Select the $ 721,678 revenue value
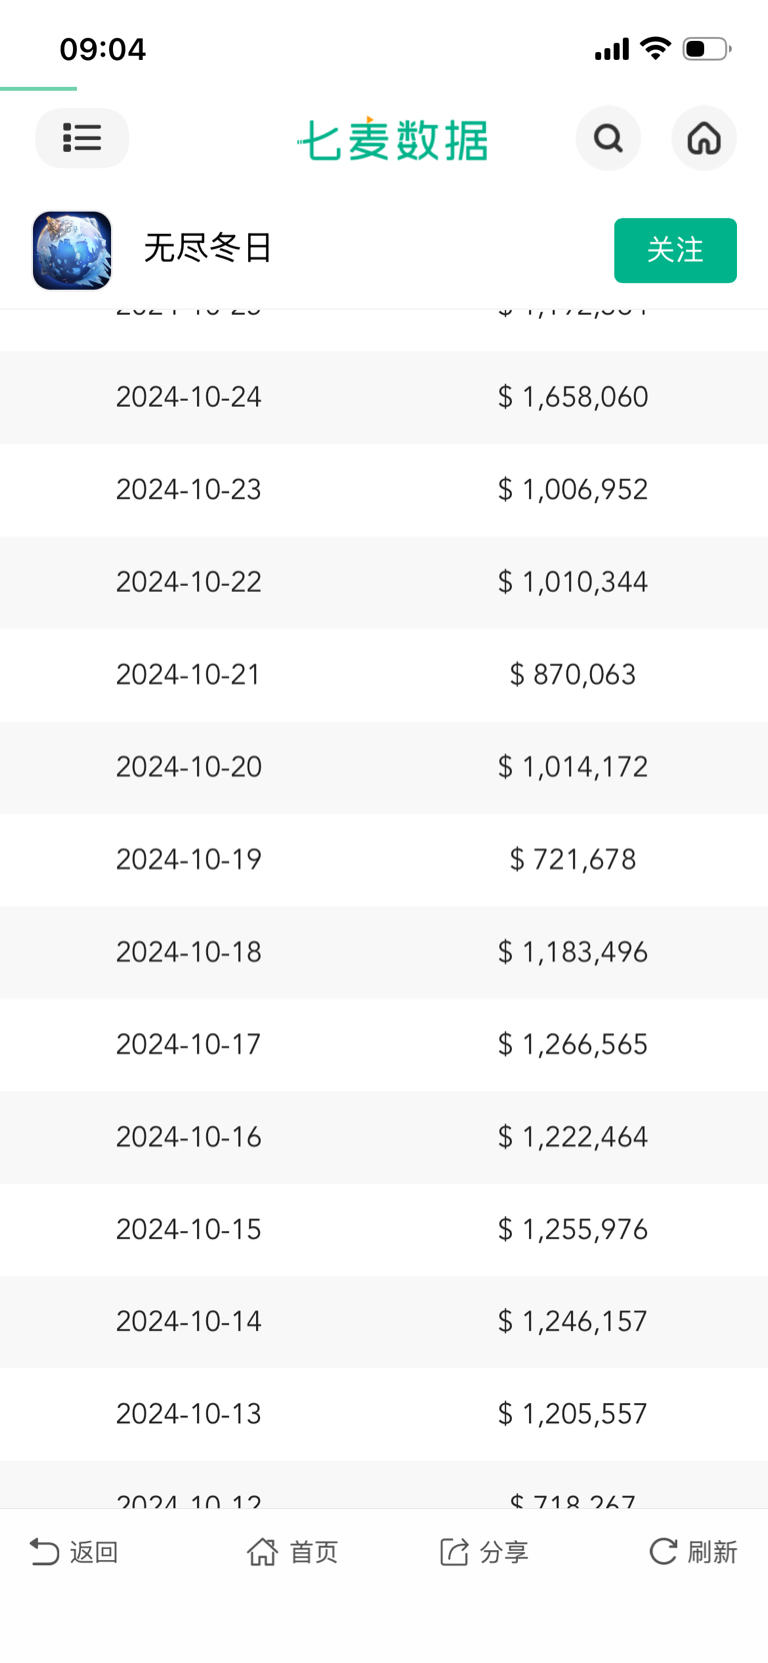 (573, 859)
